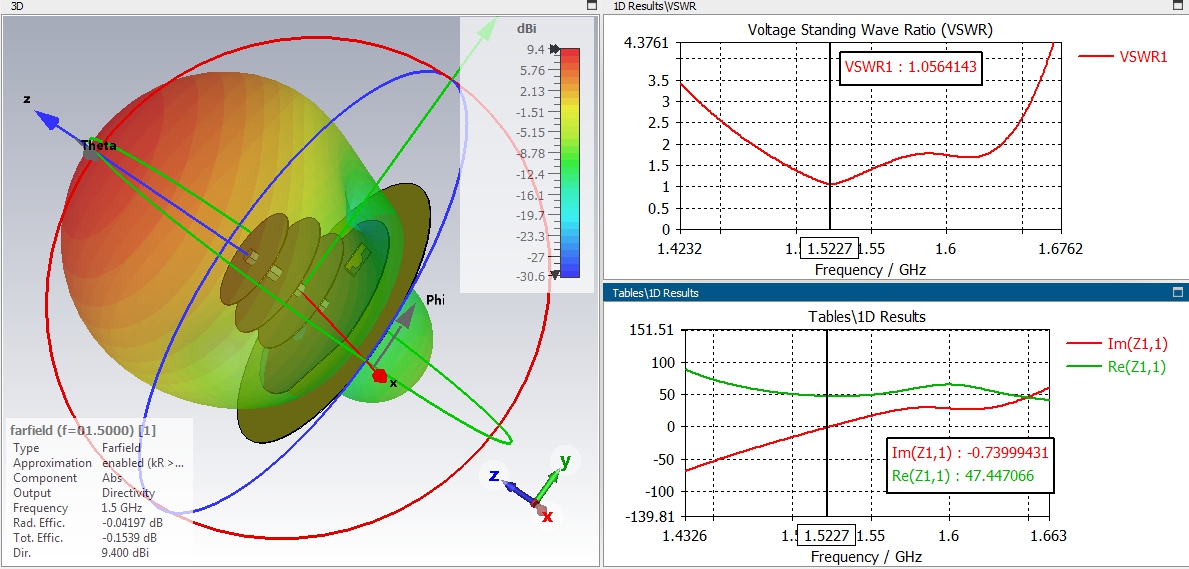Click the 1.5227 marker label in impedance plot
Screen dimensions: 1189x569
coord(827,536)
